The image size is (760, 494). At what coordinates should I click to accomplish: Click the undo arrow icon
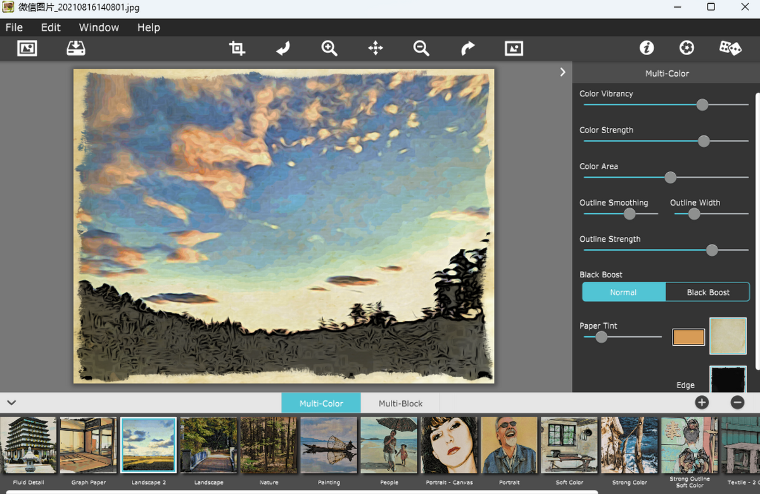pos(283,48)
